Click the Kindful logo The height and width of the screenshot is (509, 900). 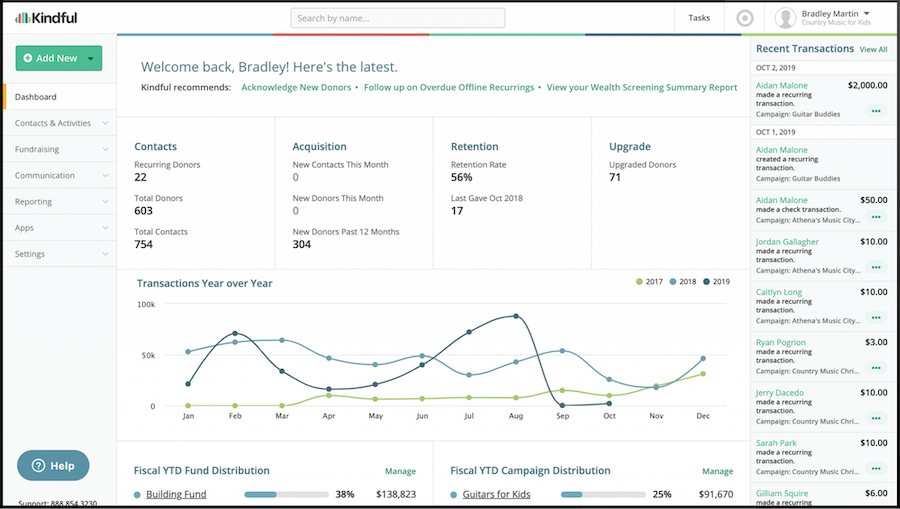point(46,18)
